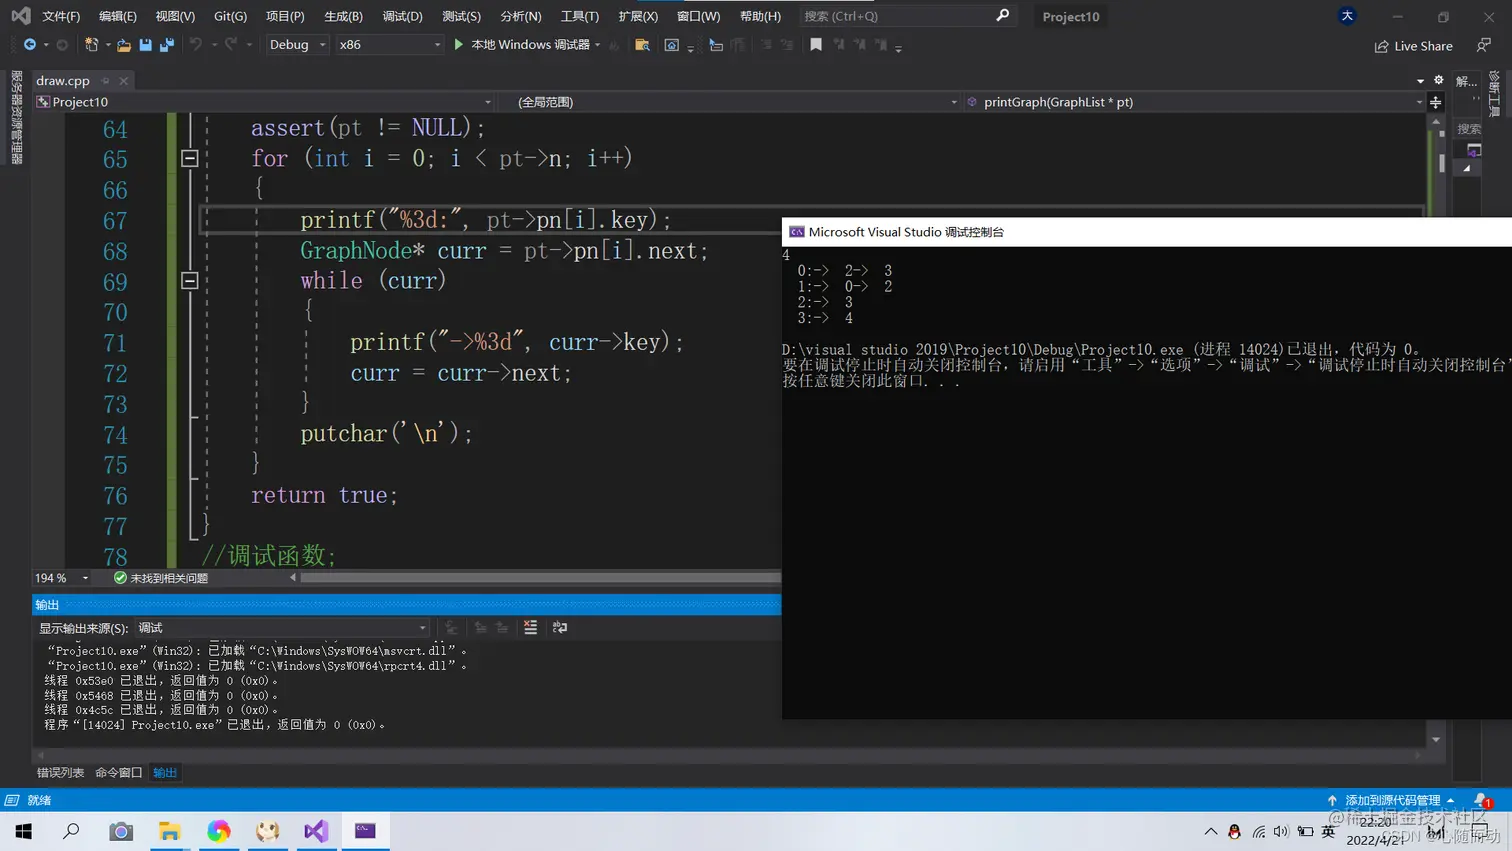Click the notifications bell in the status bar
Image resolution: width=1512 pixels, height=851 pixels.
(x=1482, y=800)
